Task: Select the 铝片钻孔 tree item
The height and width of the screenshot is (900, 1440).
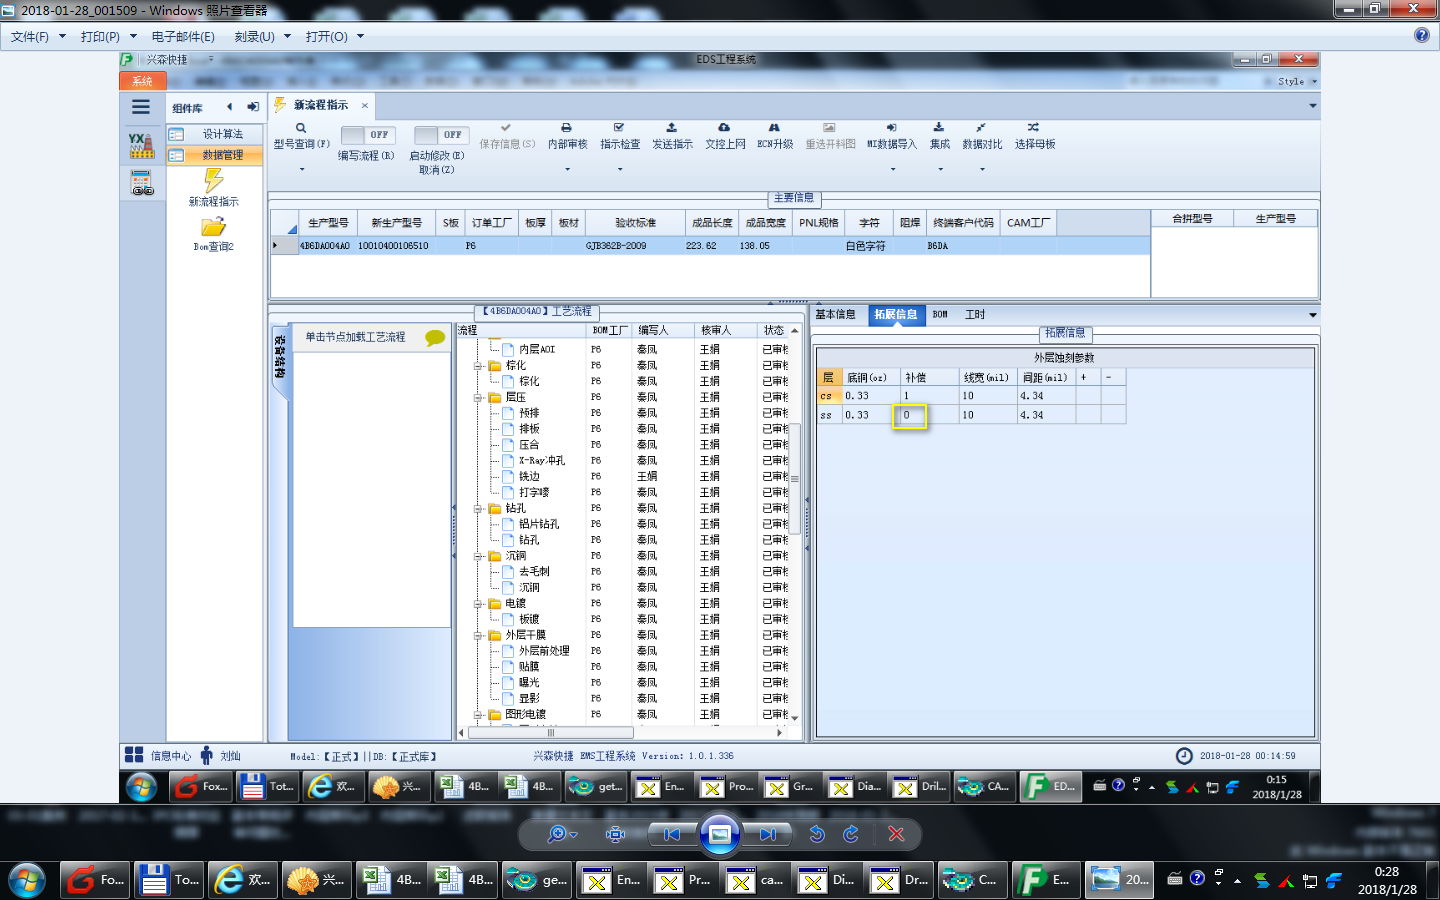Action: click(x=539, y=524)
